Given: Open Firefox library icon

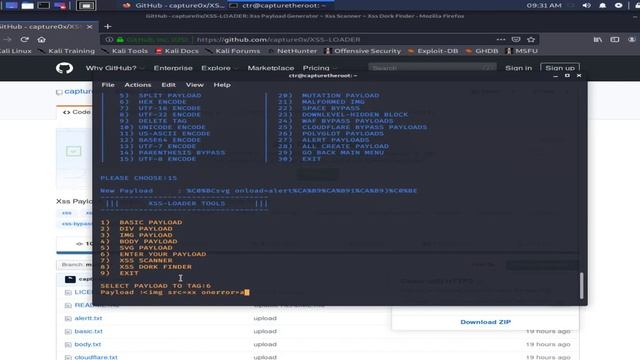Looking at the screenshot, I should [x=598, y=40].
